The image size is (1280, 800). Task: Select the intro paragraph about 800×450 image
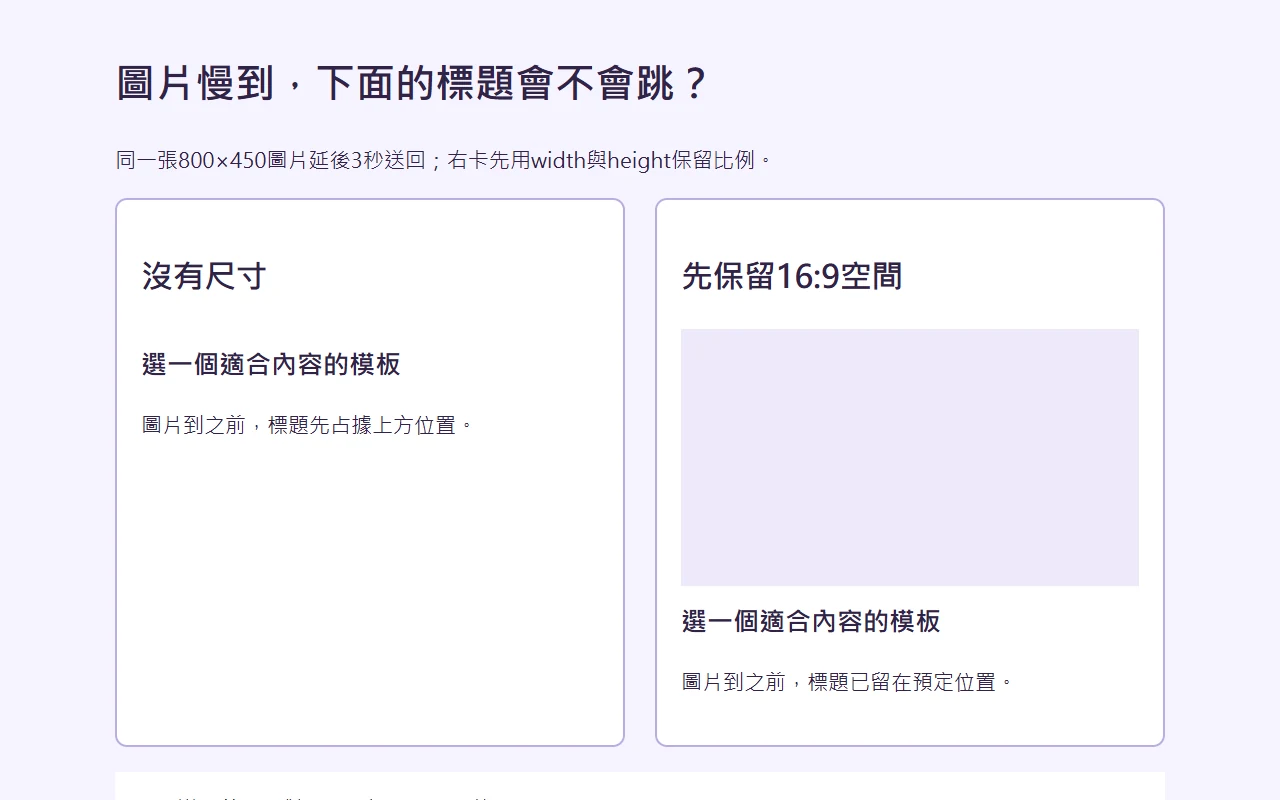(445, 160)
